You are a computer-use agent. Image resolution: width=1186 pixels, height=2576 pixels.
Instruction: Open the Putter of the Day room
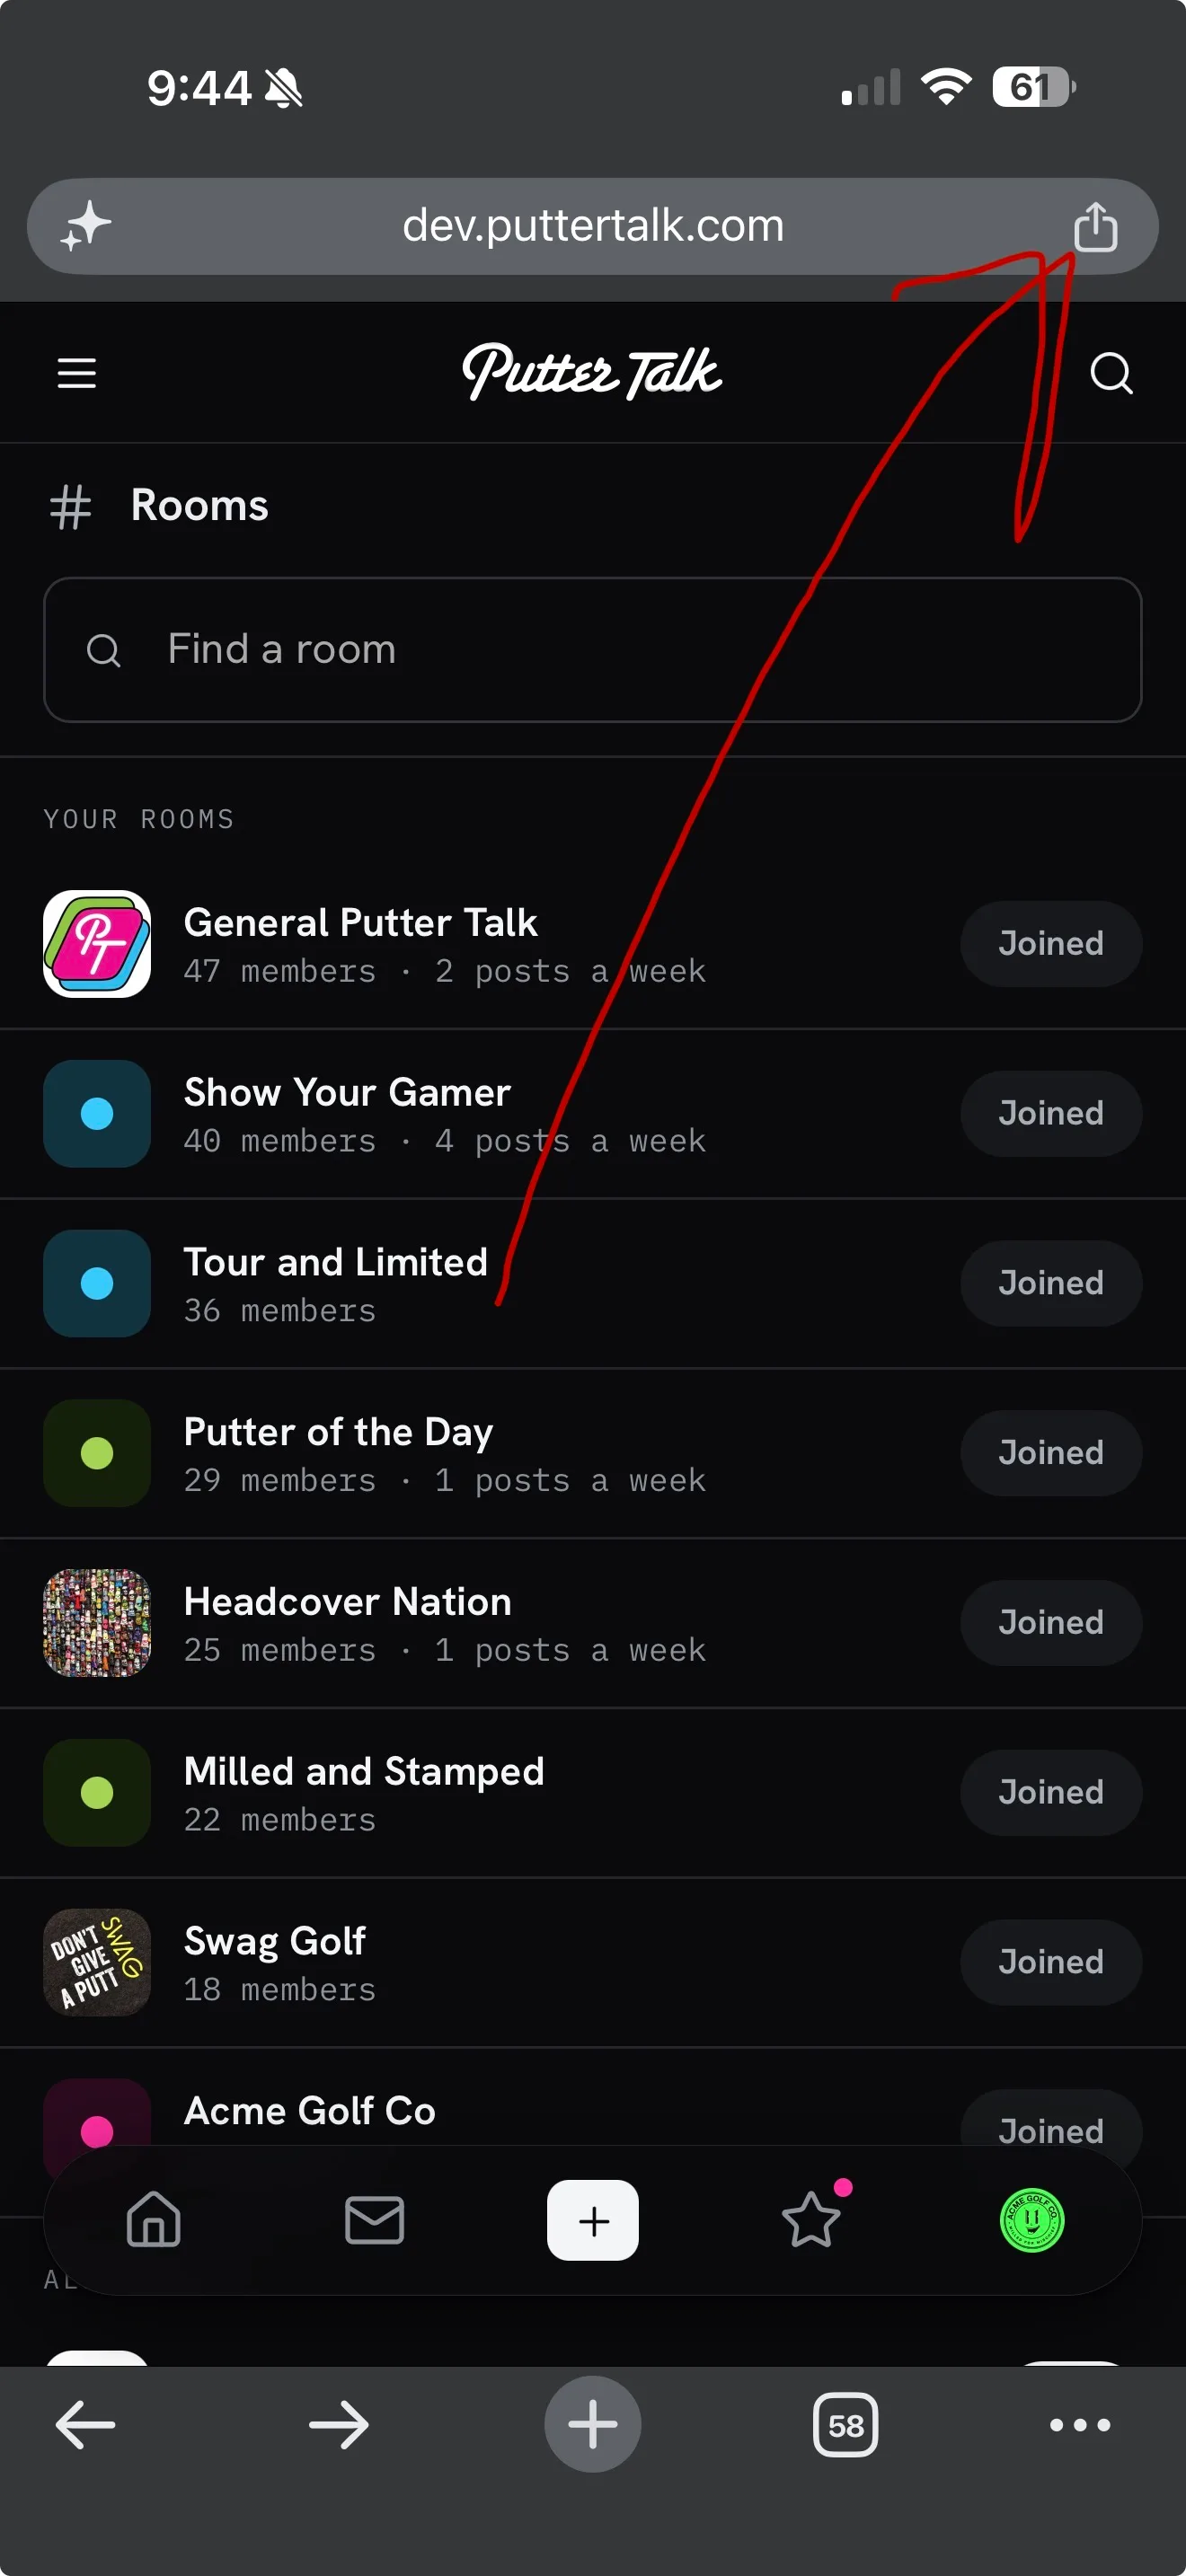[593, 1452]
